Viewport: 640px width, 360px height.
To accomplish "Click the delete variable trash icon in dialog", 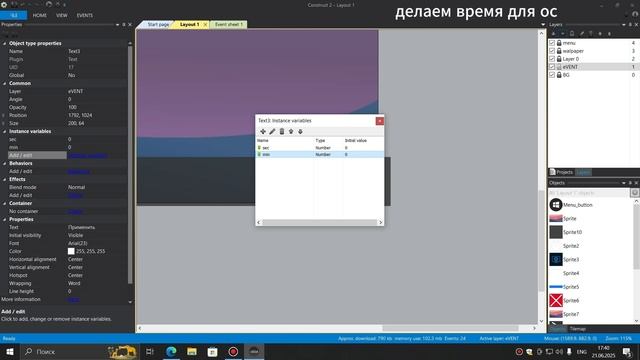I will [x=282, y=131].
